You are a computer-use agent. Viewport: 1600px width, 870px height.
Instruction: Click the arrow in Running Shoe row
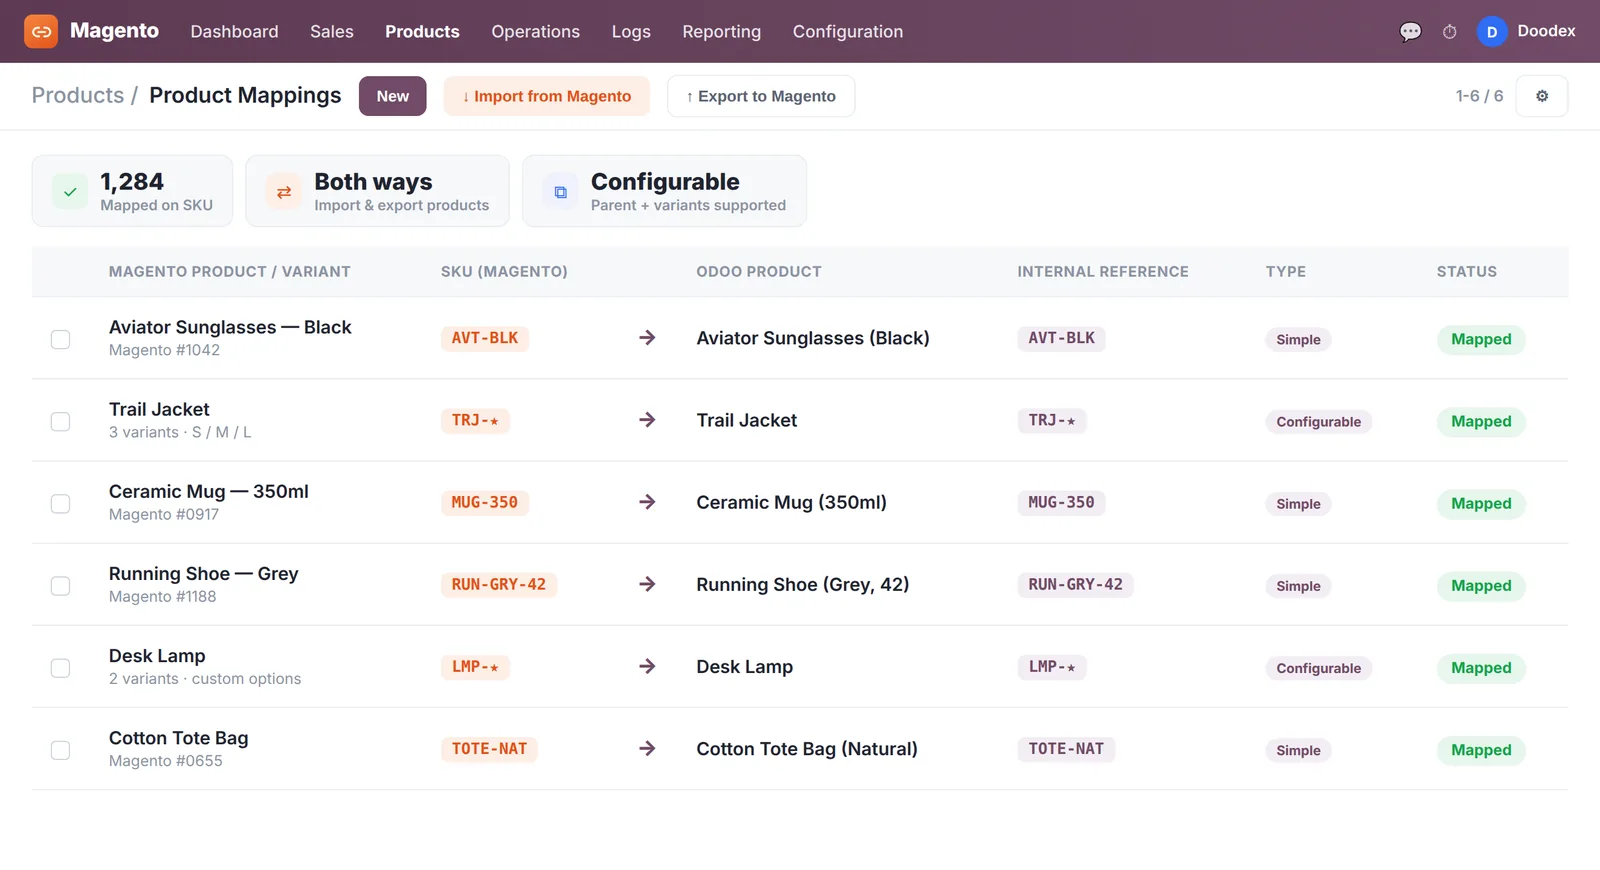[647, 584]
